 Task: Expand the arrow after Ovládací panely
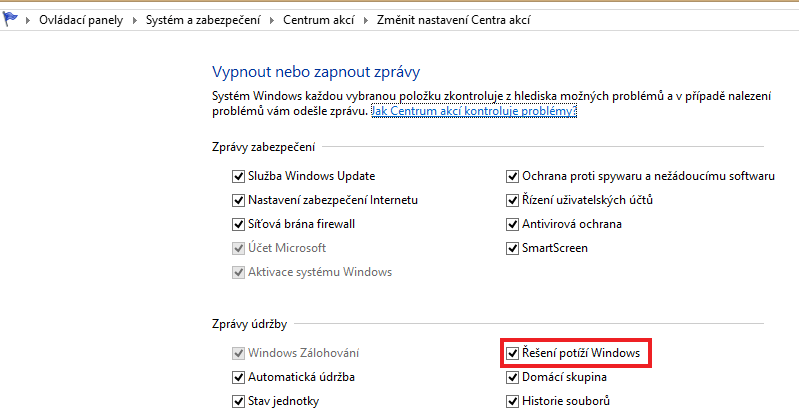tap(133, 20)
